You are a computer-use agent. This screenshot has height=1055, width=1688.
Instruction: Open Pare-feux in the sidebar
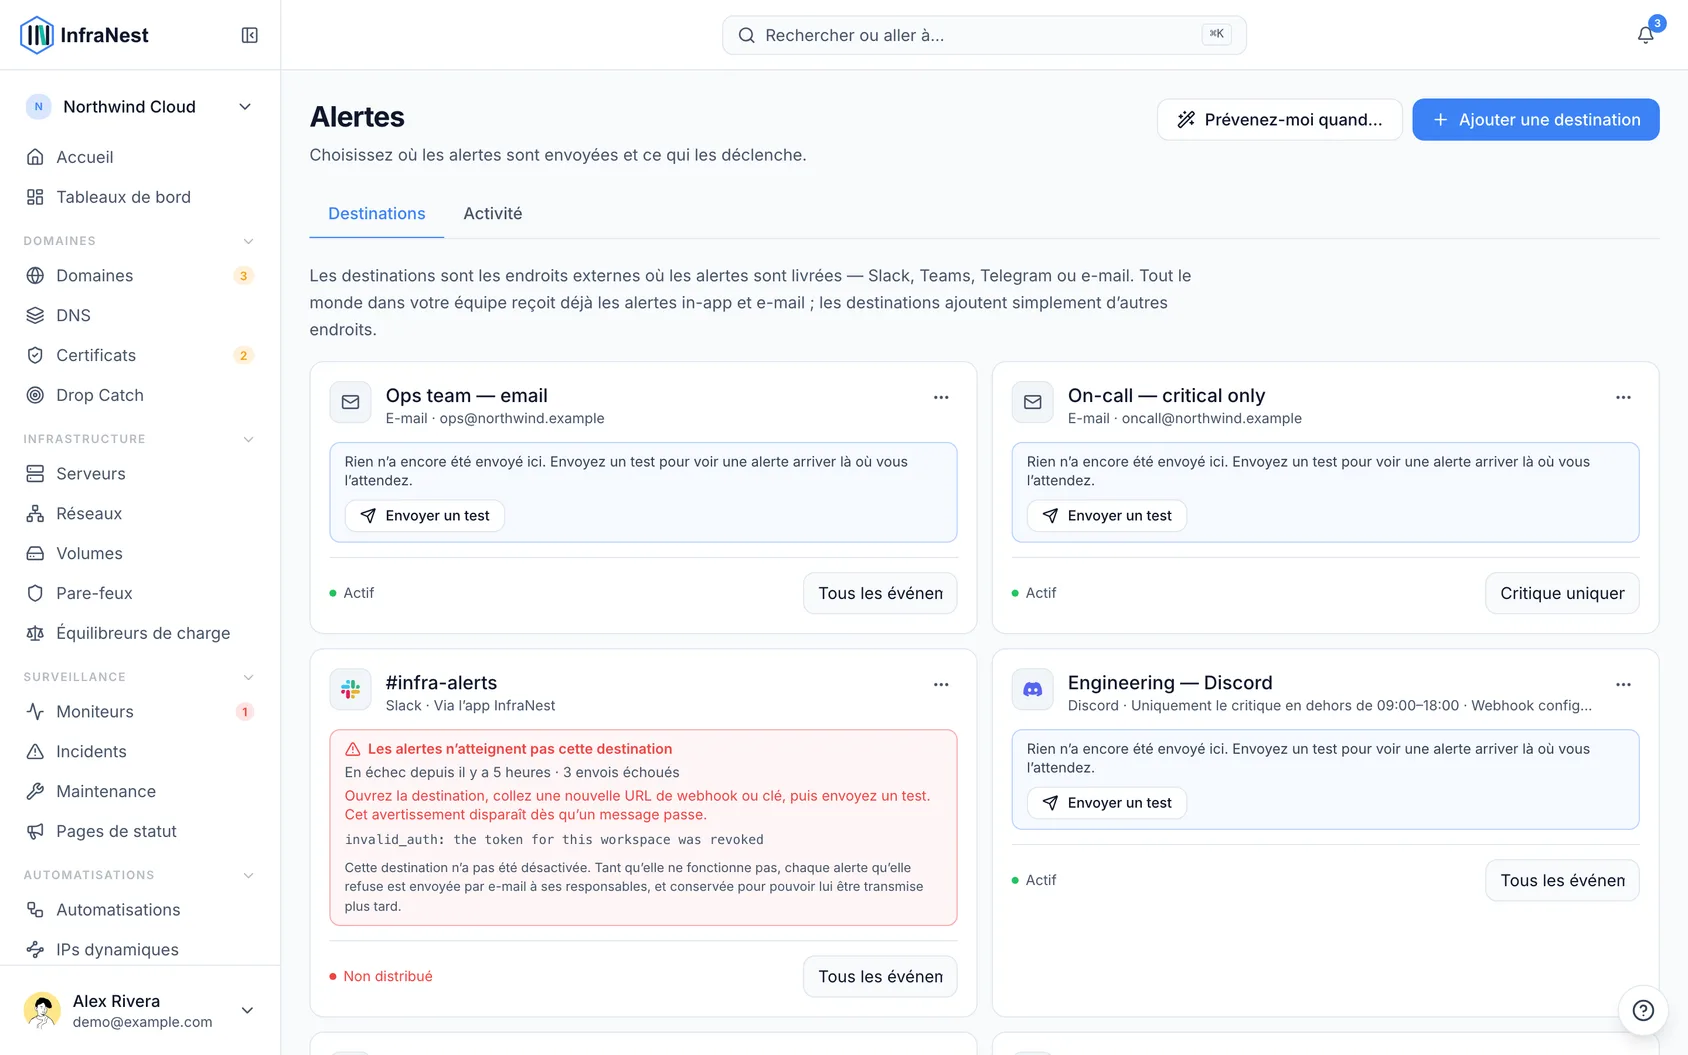[140, 593]
